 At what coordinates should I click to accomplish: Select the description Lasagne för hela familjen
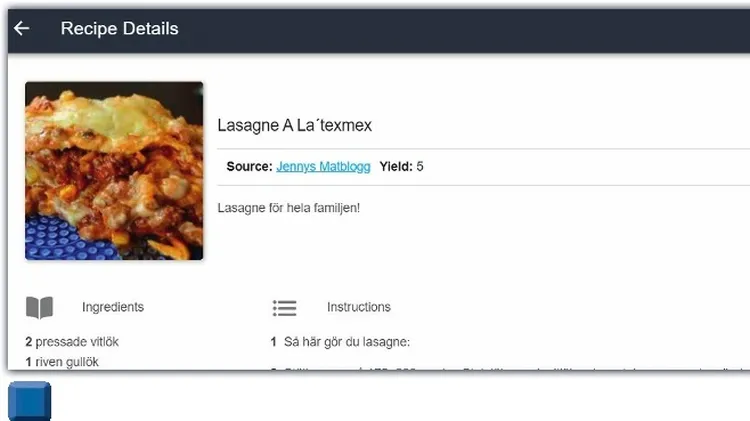(x=289, y=208)
